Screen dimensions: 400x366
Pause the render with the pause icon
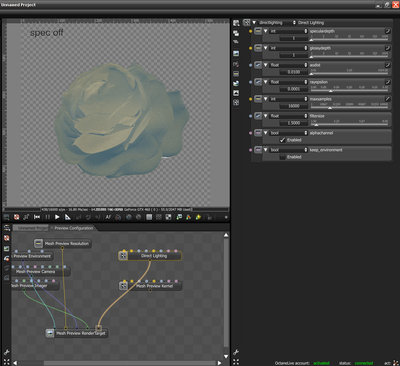47,217
